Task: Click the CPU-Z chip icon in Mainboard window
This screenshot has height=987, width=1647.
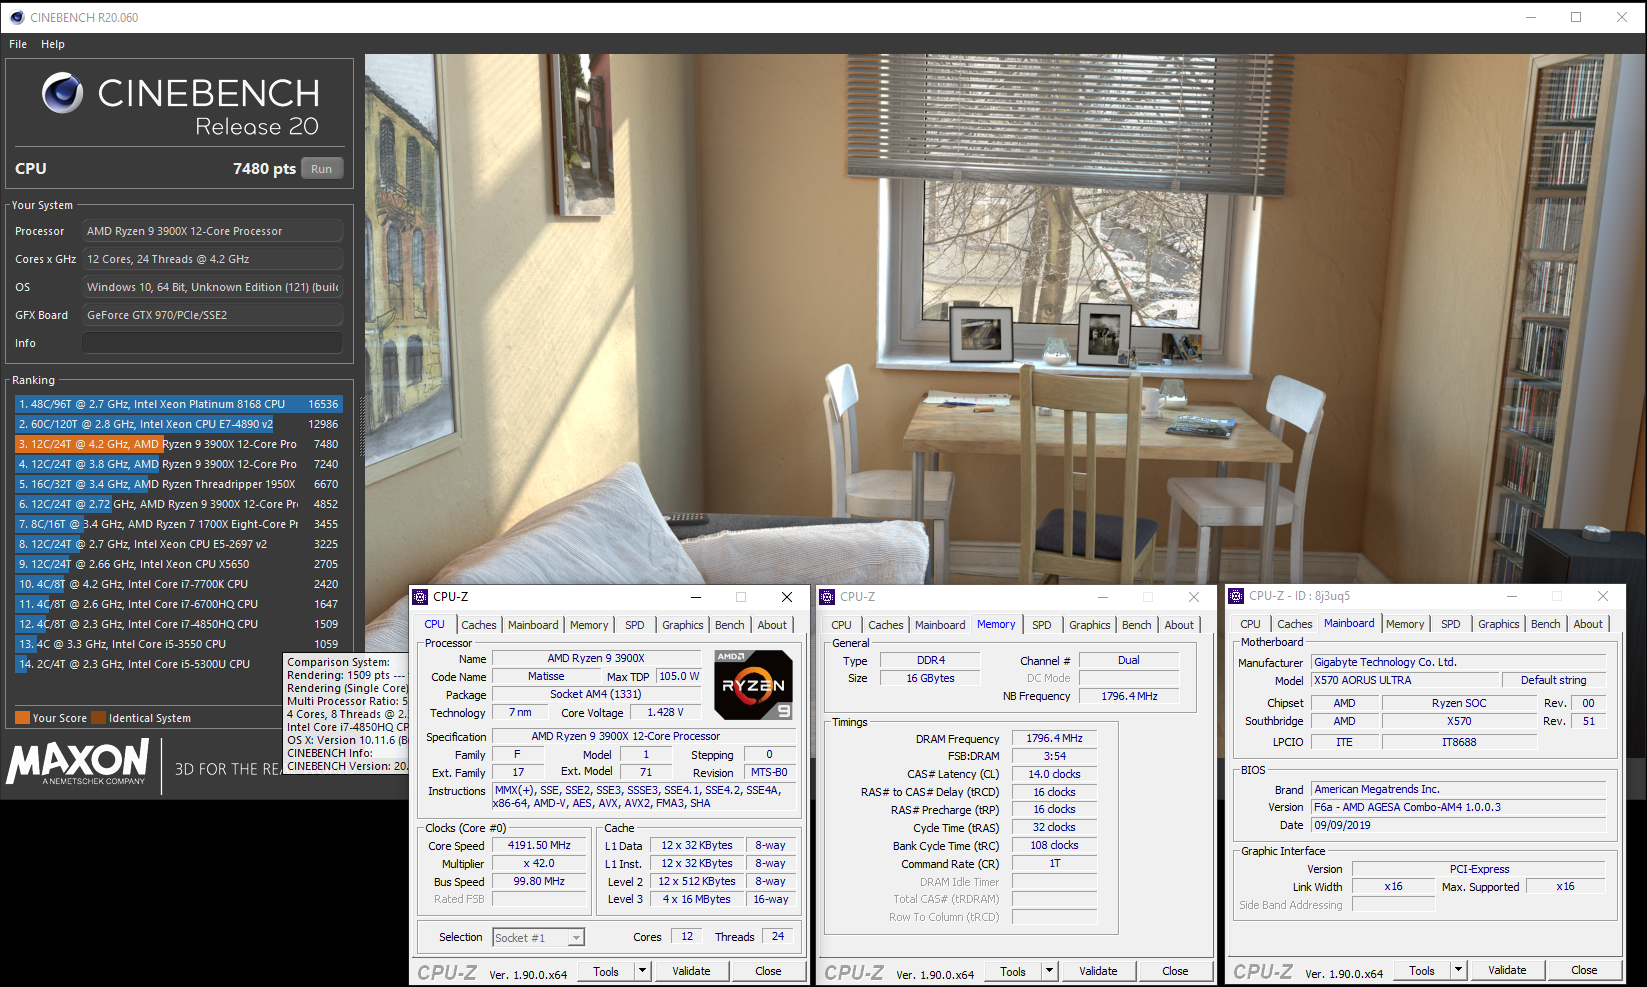Action: pyautogui.click(x=1237, y=596)
